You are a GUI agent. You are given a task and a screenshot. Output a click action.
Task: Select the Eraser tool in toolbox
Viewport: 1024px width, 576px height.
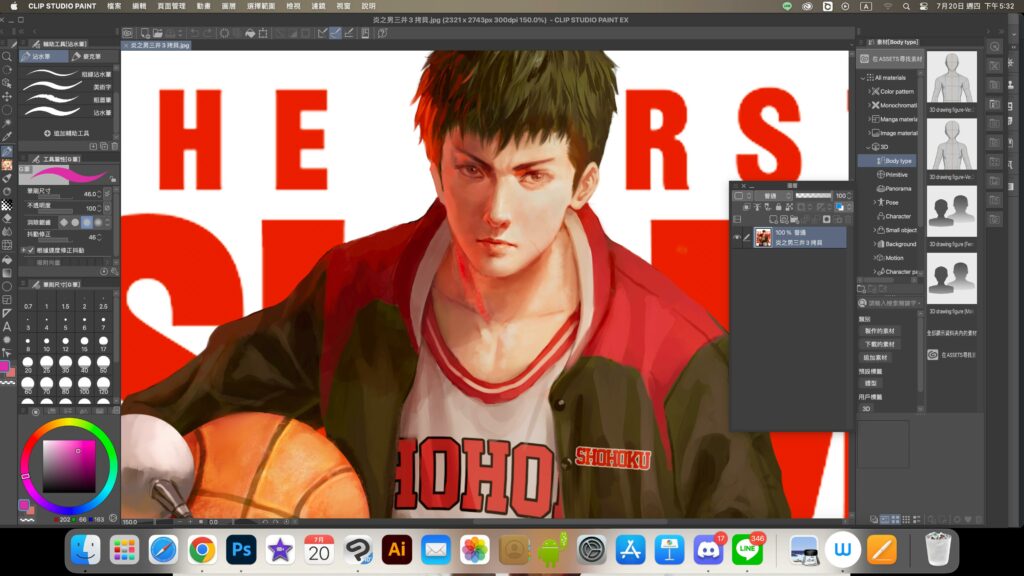click(7, 218)
